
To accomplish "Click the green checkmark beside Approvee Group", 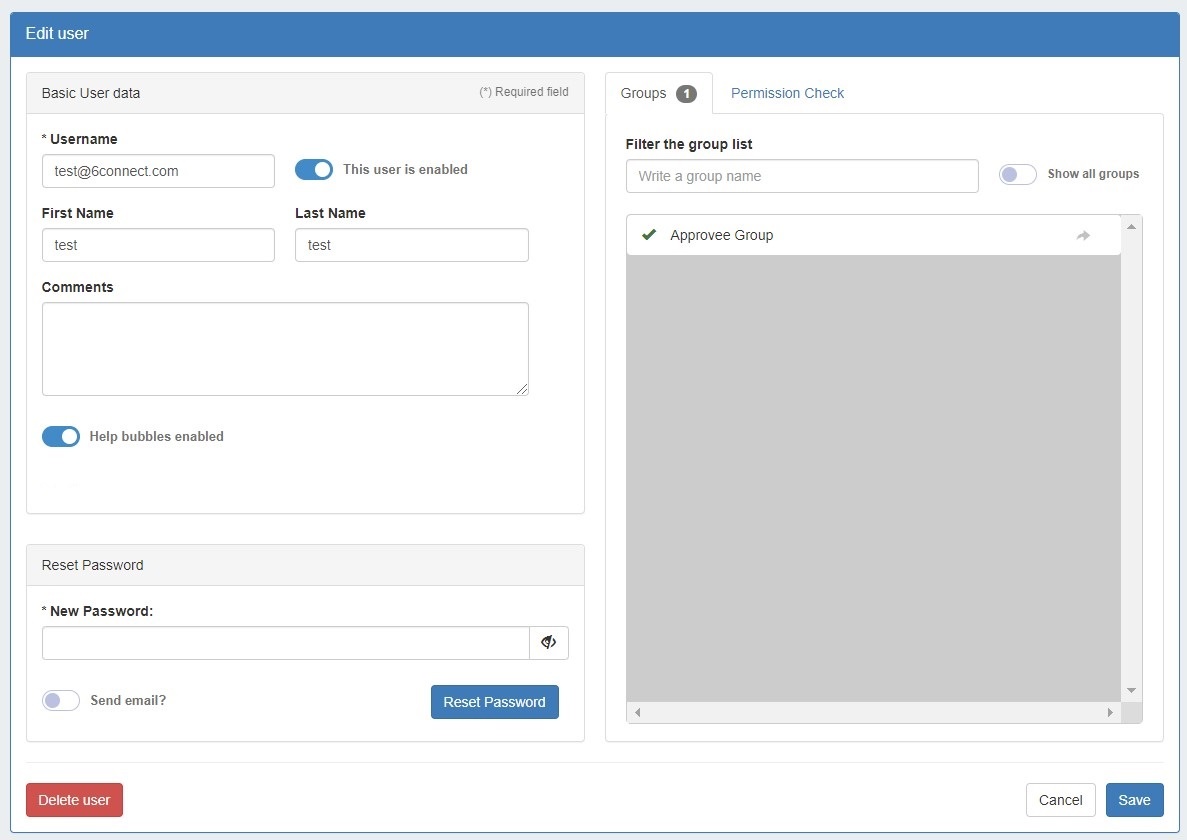I will tap(648, 235).
